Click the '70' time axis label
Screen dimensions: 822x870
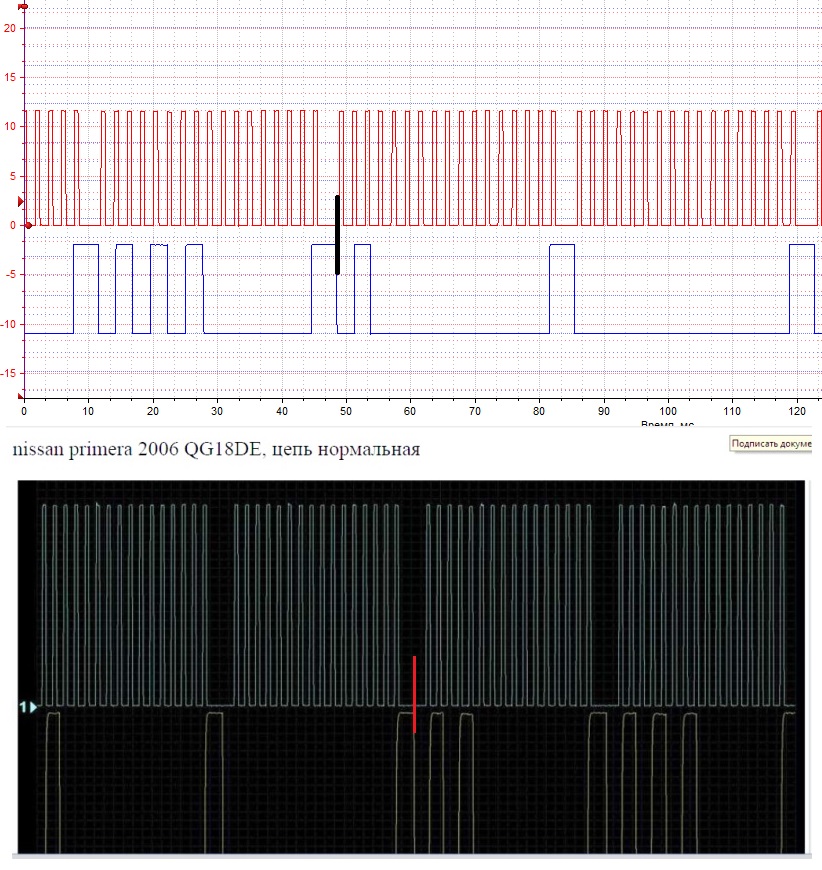[475, 412]
